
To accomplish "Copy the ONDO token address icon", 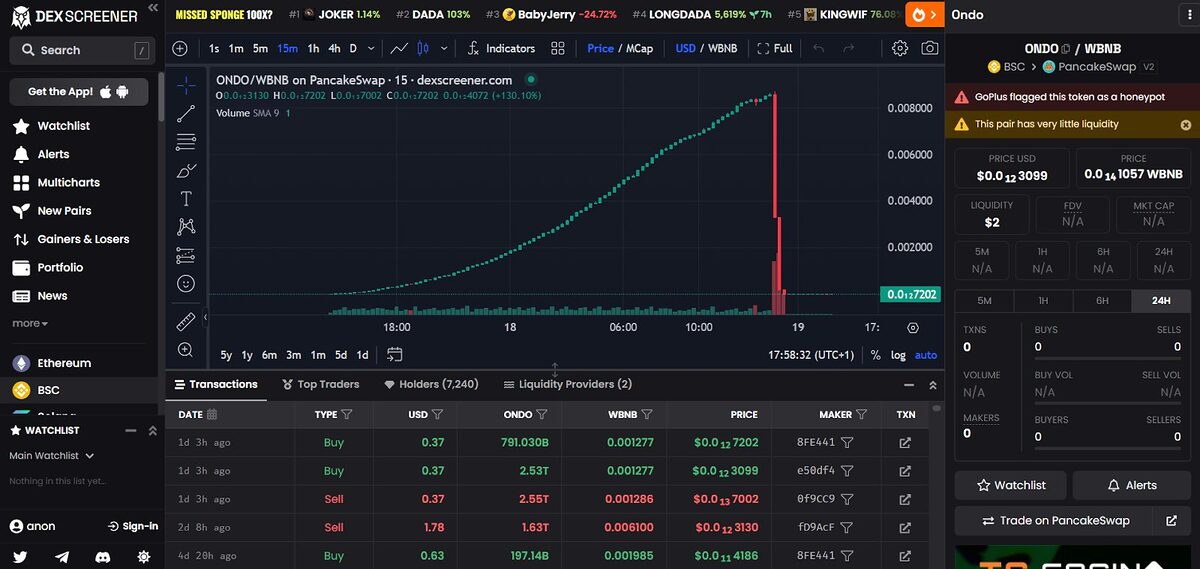I will pyautogui.click(x=1066, y=48).
